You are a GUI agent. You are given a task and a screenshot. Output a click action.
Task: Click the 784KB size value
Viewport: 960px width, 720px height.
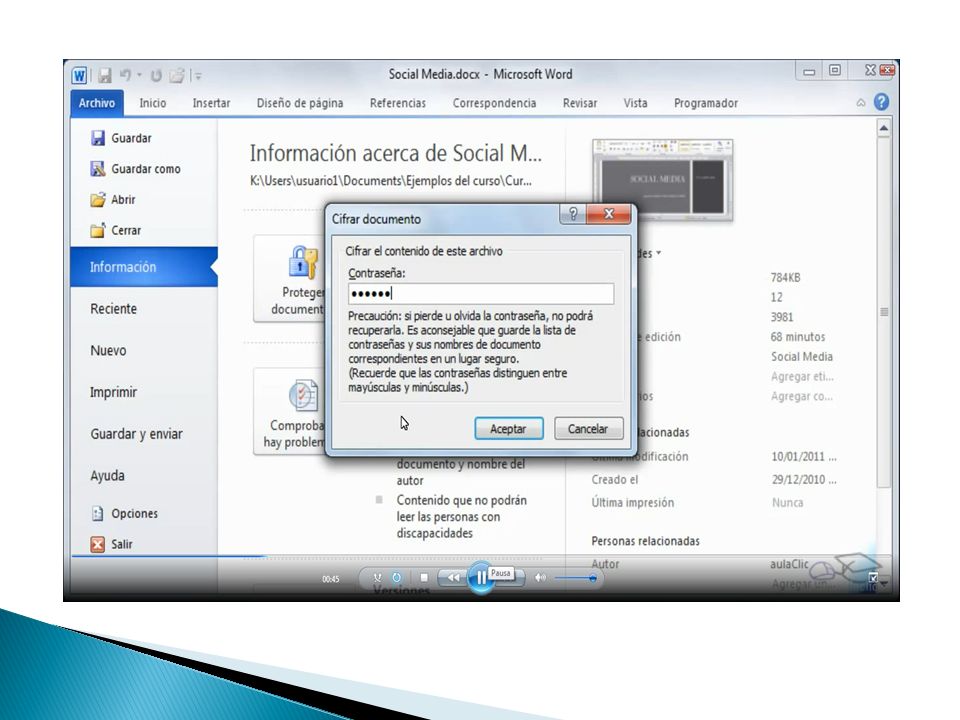[786, 277]
